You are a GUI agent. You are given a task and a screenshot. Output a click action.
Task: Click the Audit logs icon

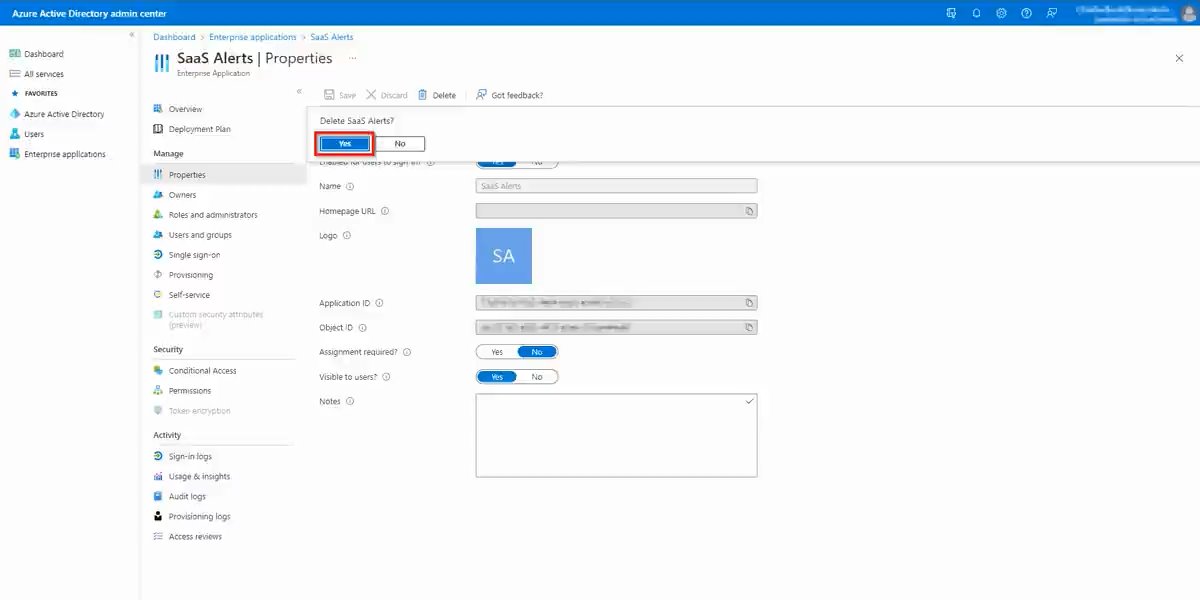(158, 497)
